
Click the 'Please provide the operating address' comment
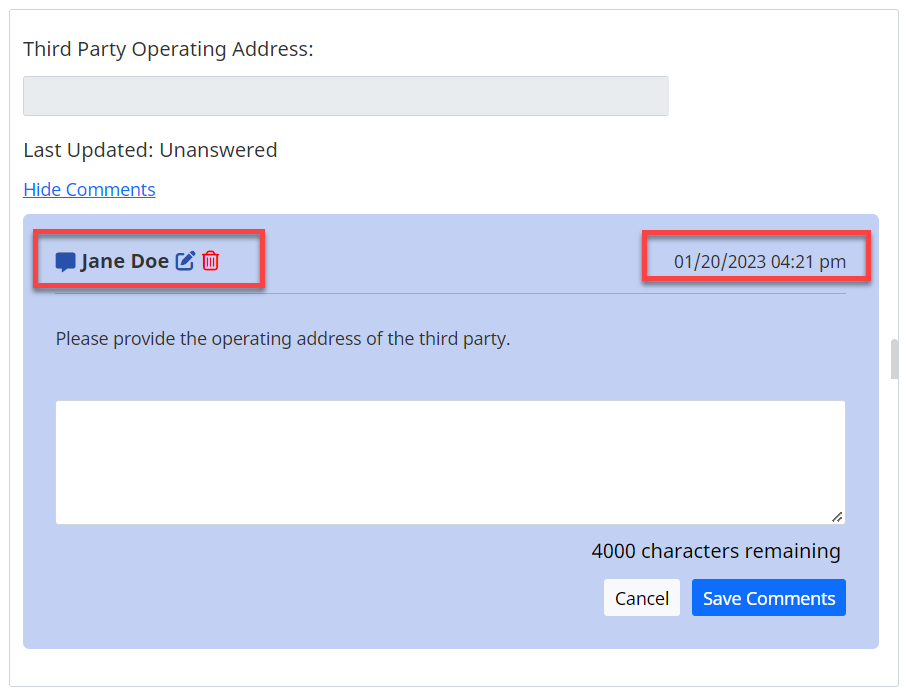(283, 338)
